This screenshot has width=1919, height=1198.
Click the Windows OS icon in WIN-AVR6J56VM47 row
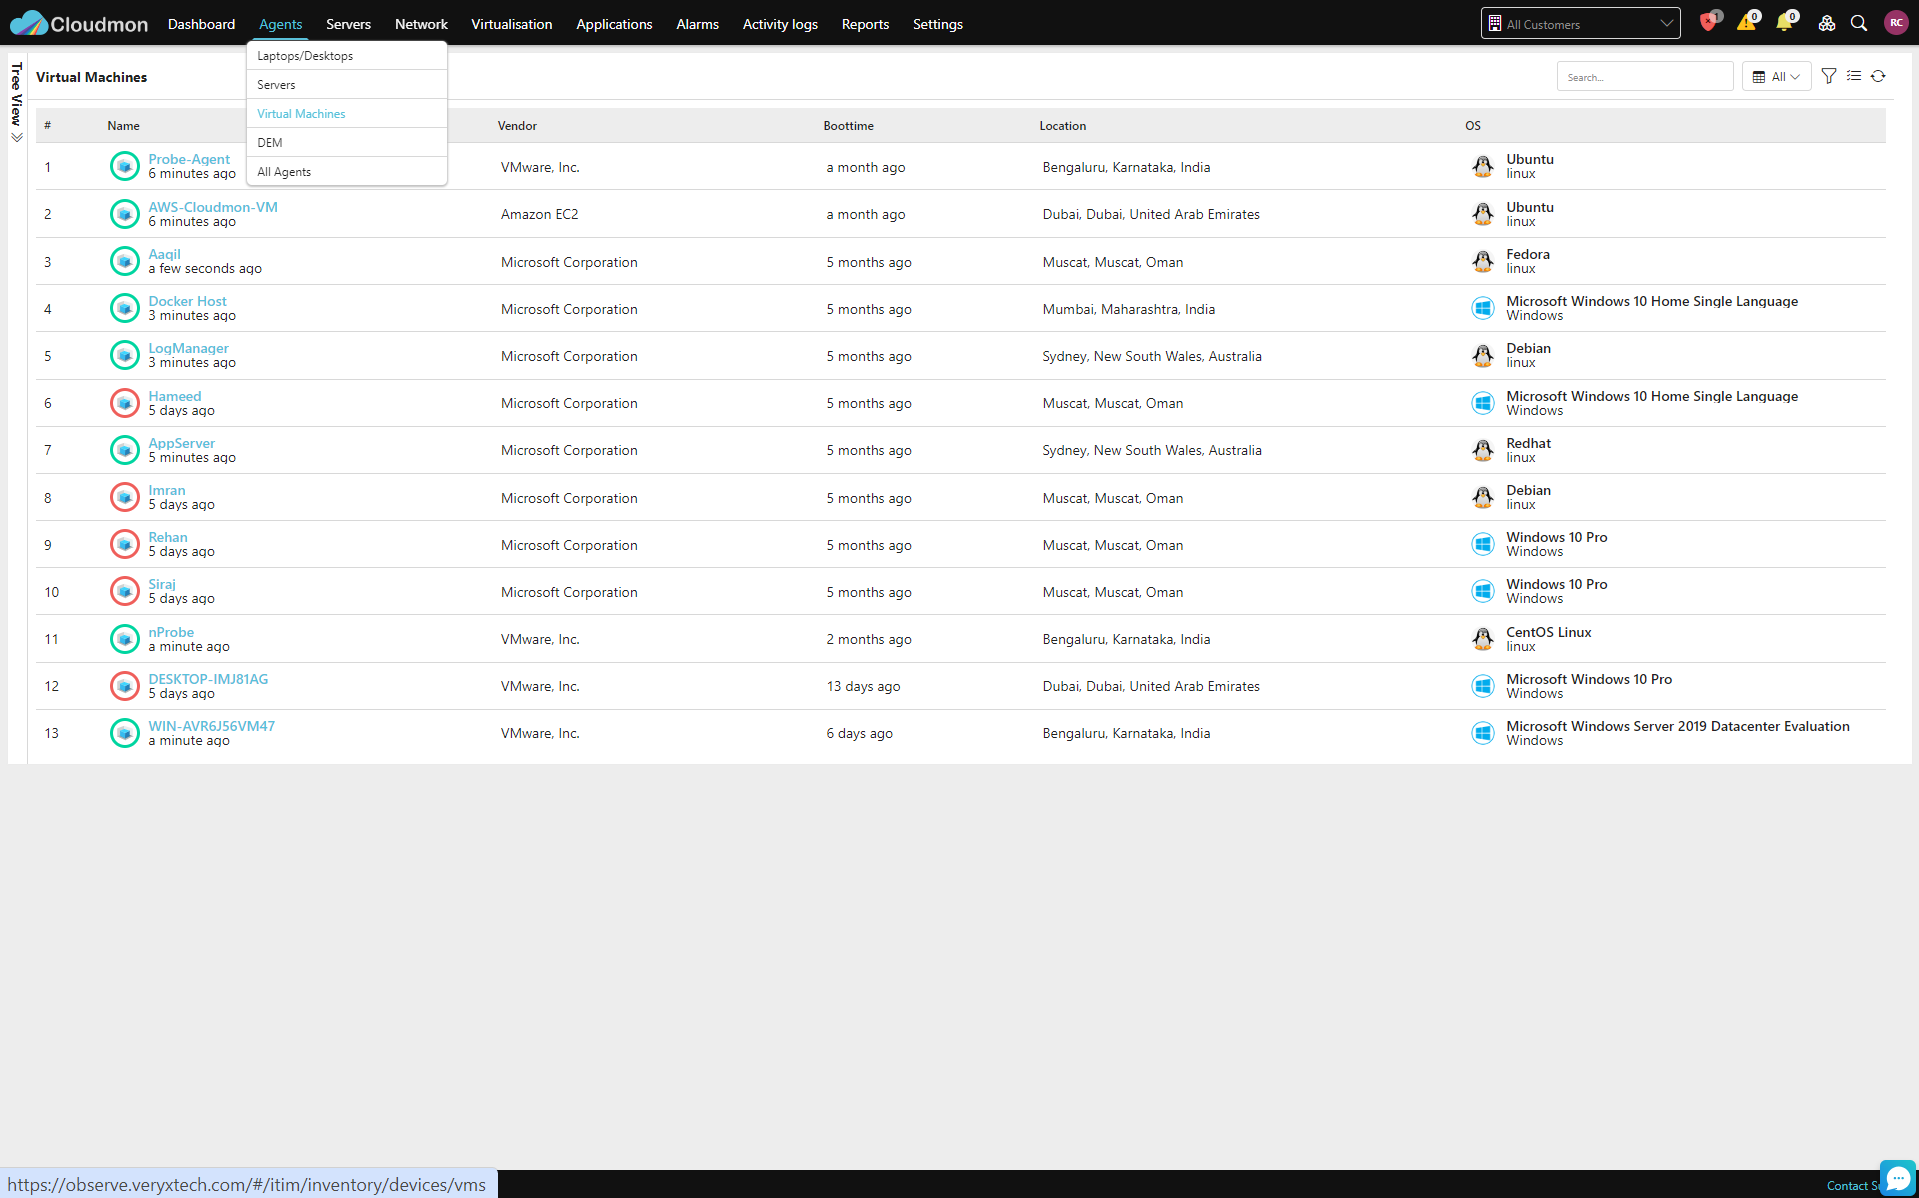(x=1482, y=733)
